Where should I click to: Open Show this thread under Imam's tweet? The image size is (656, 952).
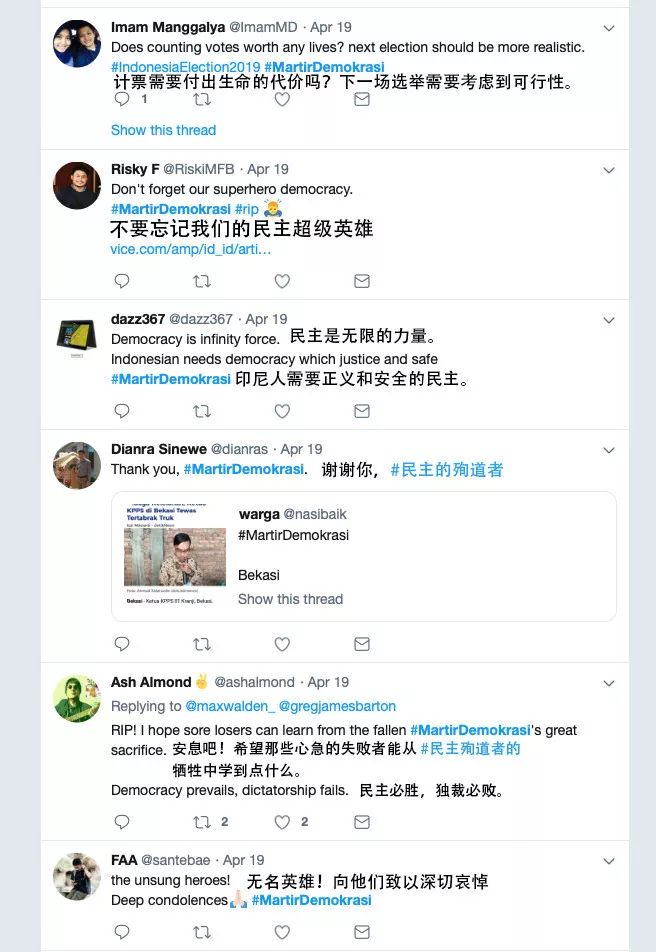point(163,130)
